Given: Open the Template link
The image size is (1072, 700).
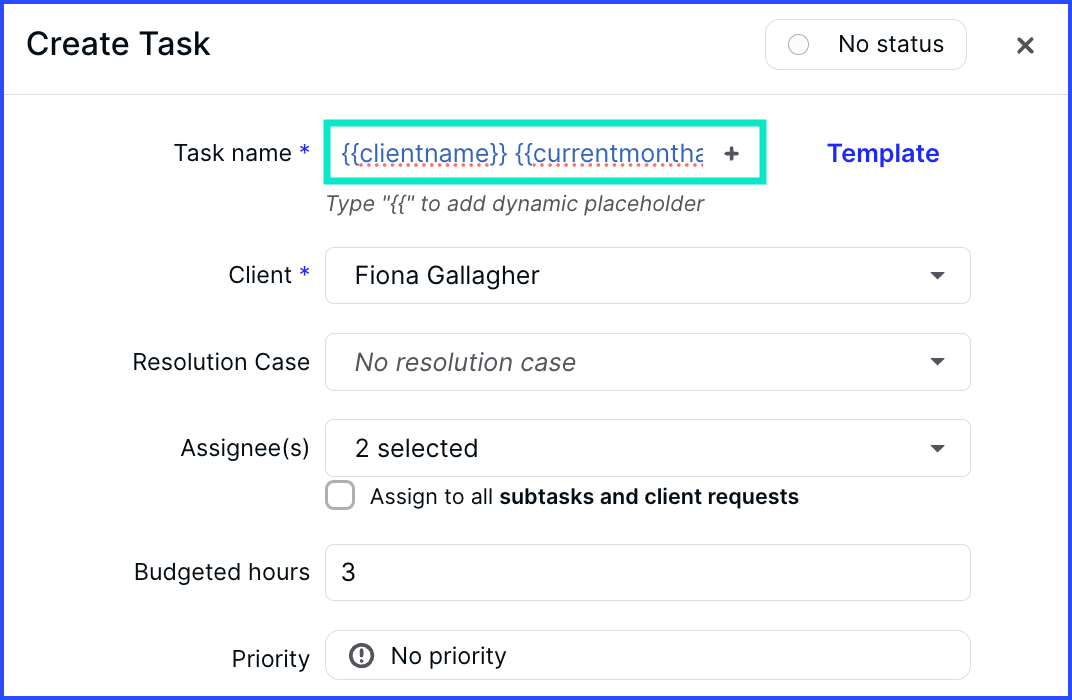Looking at the screenshot, I should 883,153.
